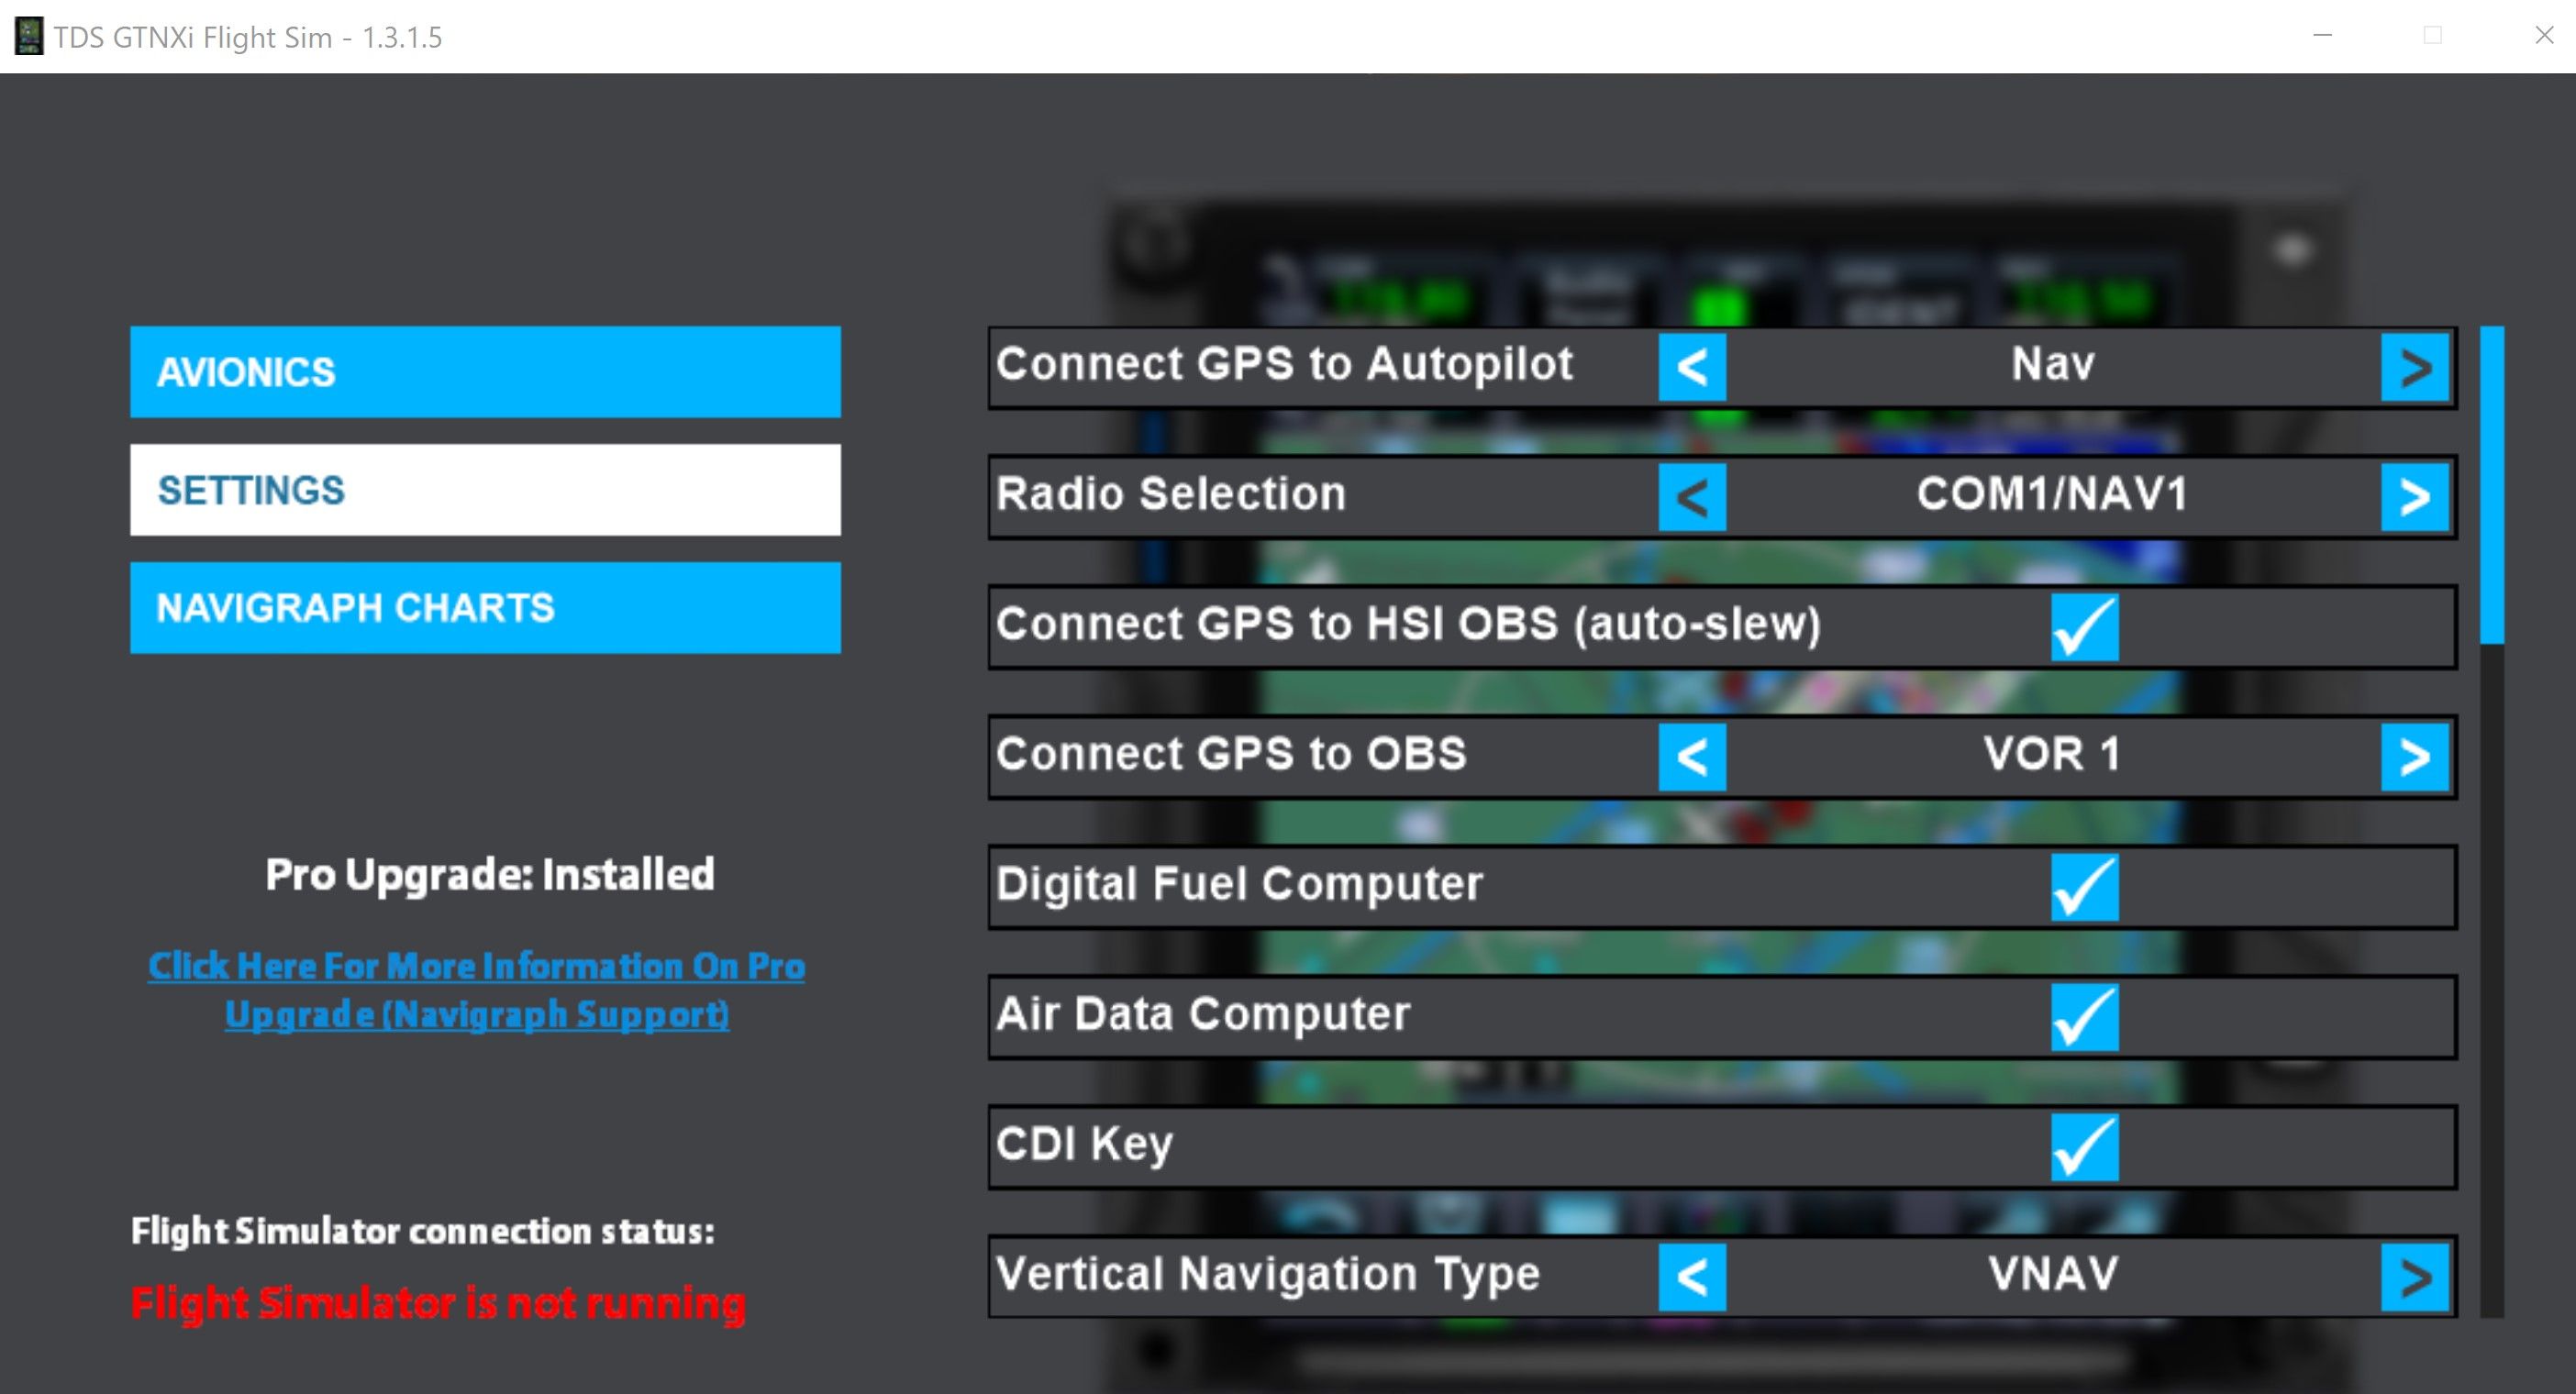This screenshot has width=2576, height=1394.
Task: Toggle Connect GPS to HSI OBS checkbox
Action: coord(2085,627)
